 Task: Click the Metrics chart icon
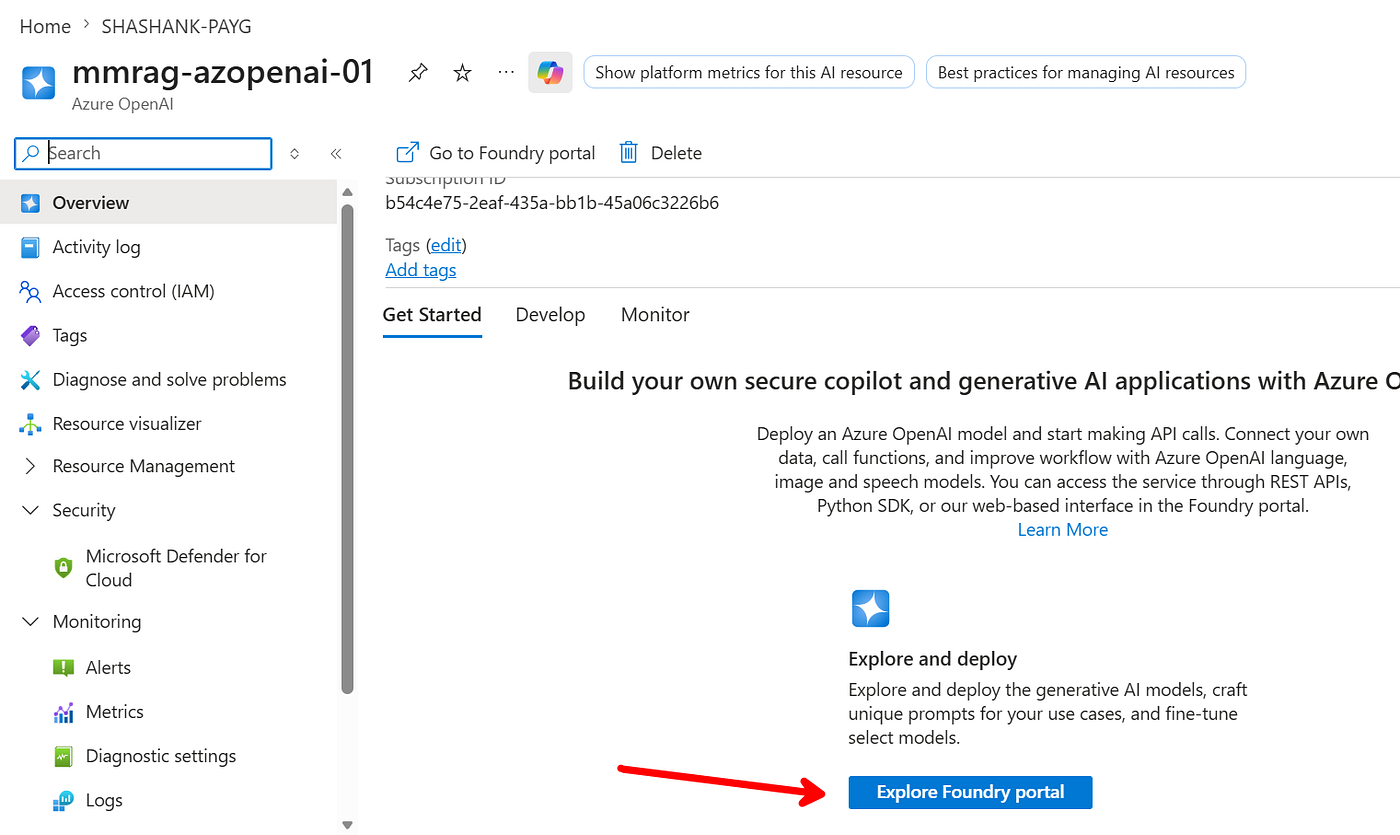63,712
